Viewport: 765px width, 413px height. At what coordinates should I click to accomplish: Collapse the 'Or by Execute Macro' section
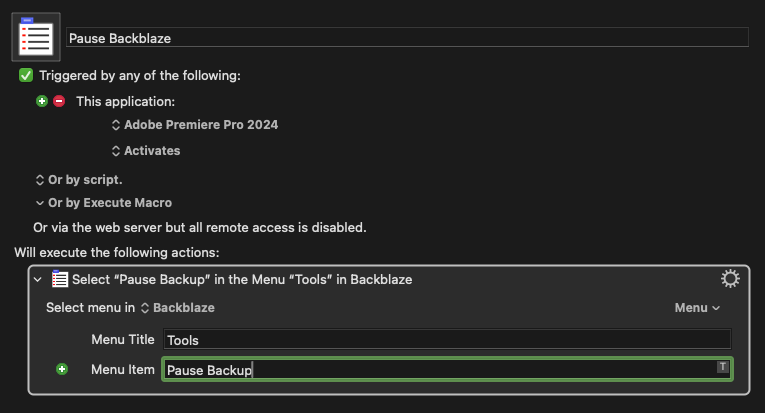[x=40, y=203]
